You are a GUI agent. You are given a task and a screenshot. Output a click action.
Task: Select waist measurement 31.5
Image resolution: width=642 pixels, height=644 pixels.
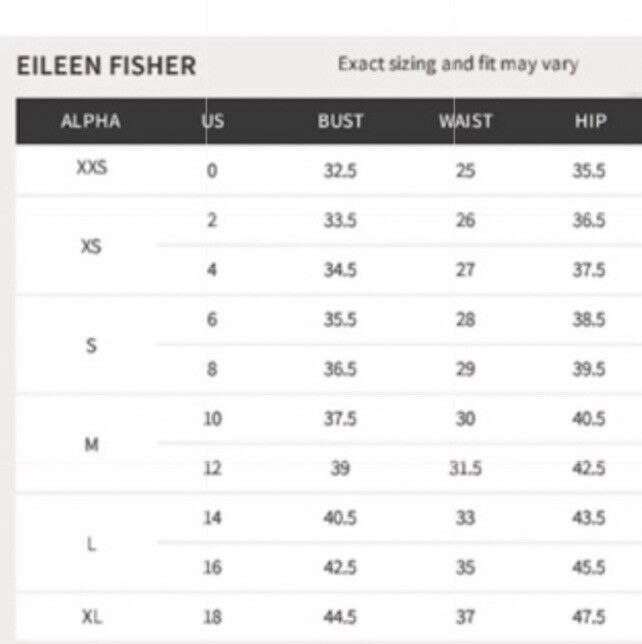(465, 468)
